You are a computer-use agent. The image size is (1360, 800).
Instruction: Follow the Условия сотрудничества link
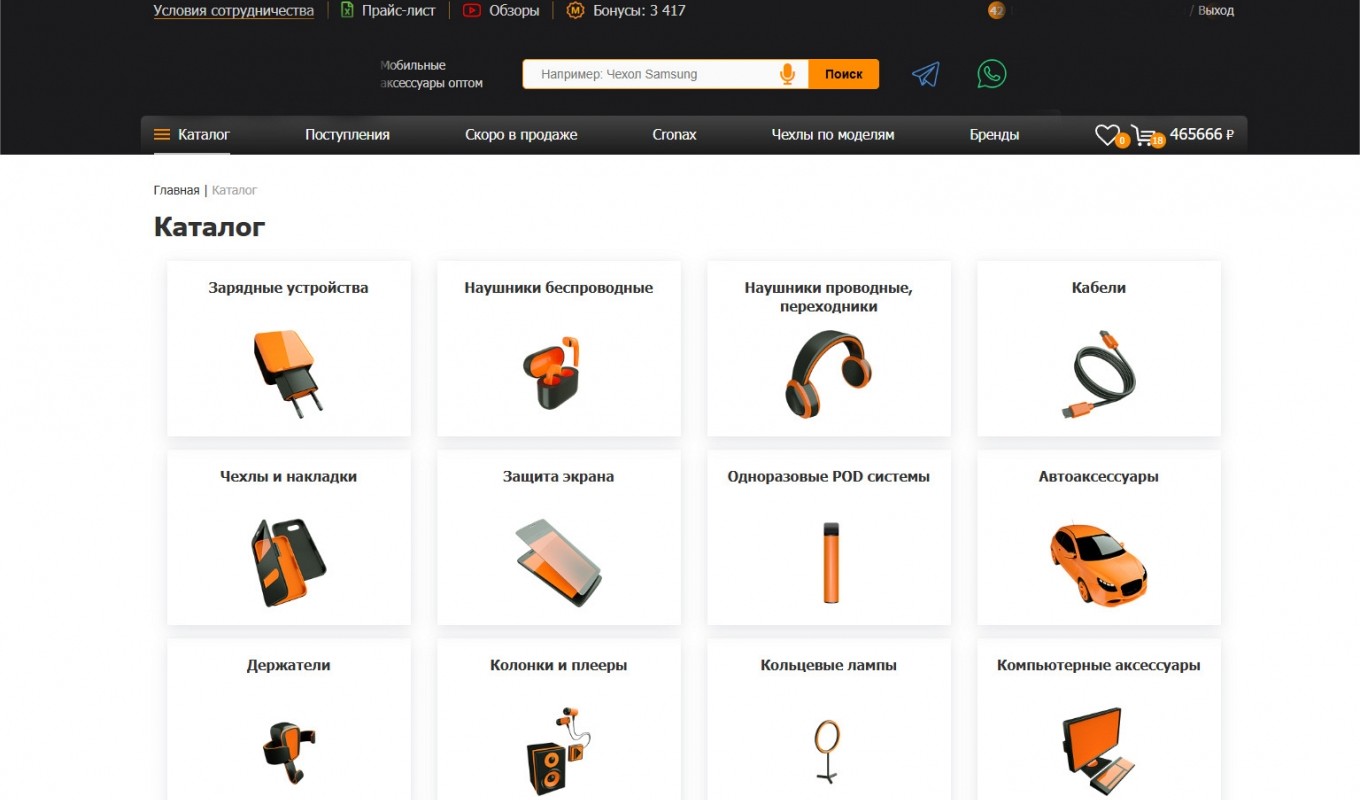click(x=233, y=11)
